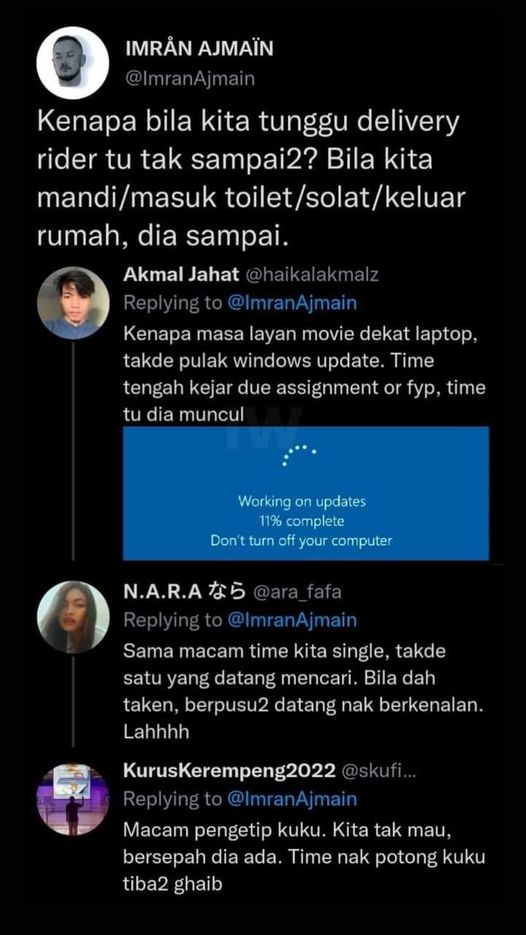
Task: Open the N.A.R.A profile avatar
Action: tap(73, 617)
